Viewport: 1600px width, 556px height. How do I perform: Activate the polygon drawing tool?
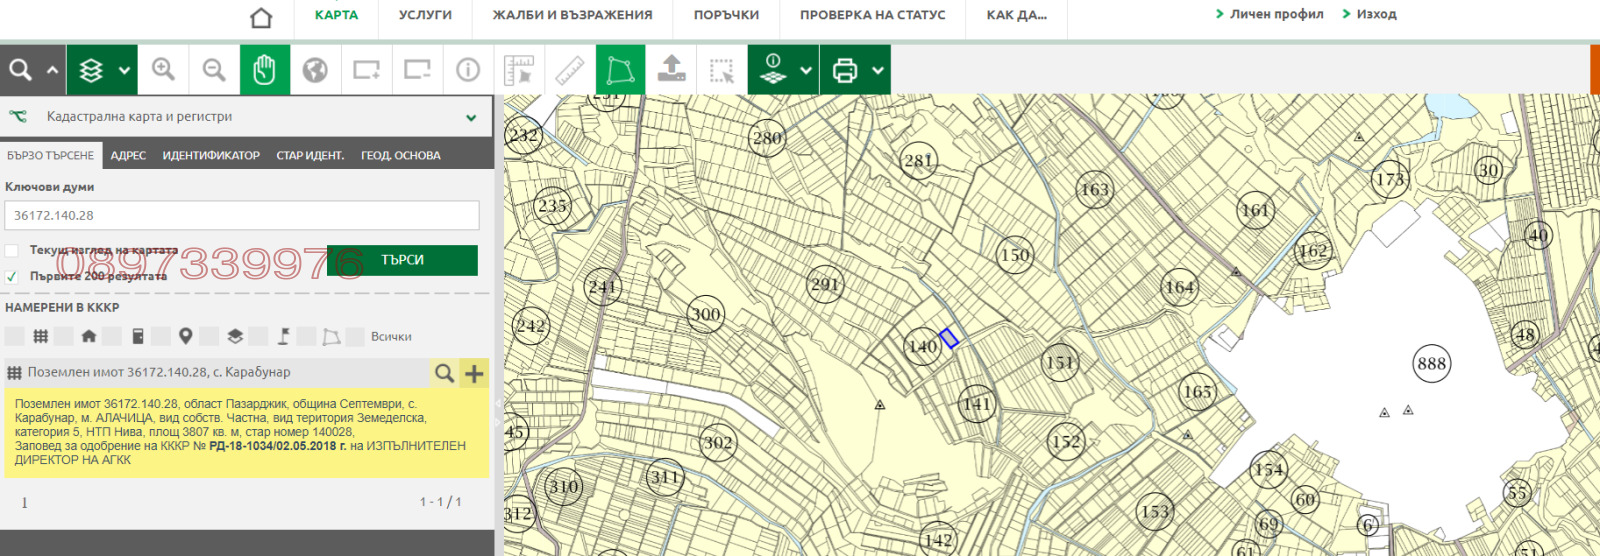[620, 70]
